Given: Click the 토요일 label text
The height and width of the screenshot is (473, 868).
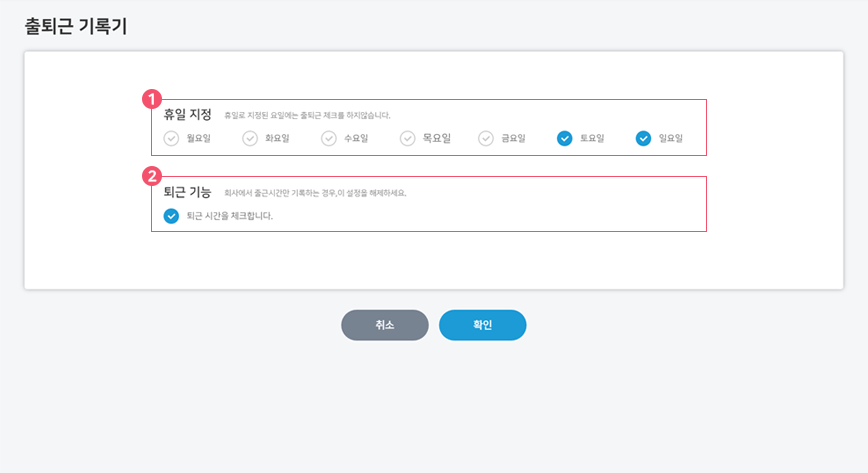Looking at the screenshot, I should (592, 138).
